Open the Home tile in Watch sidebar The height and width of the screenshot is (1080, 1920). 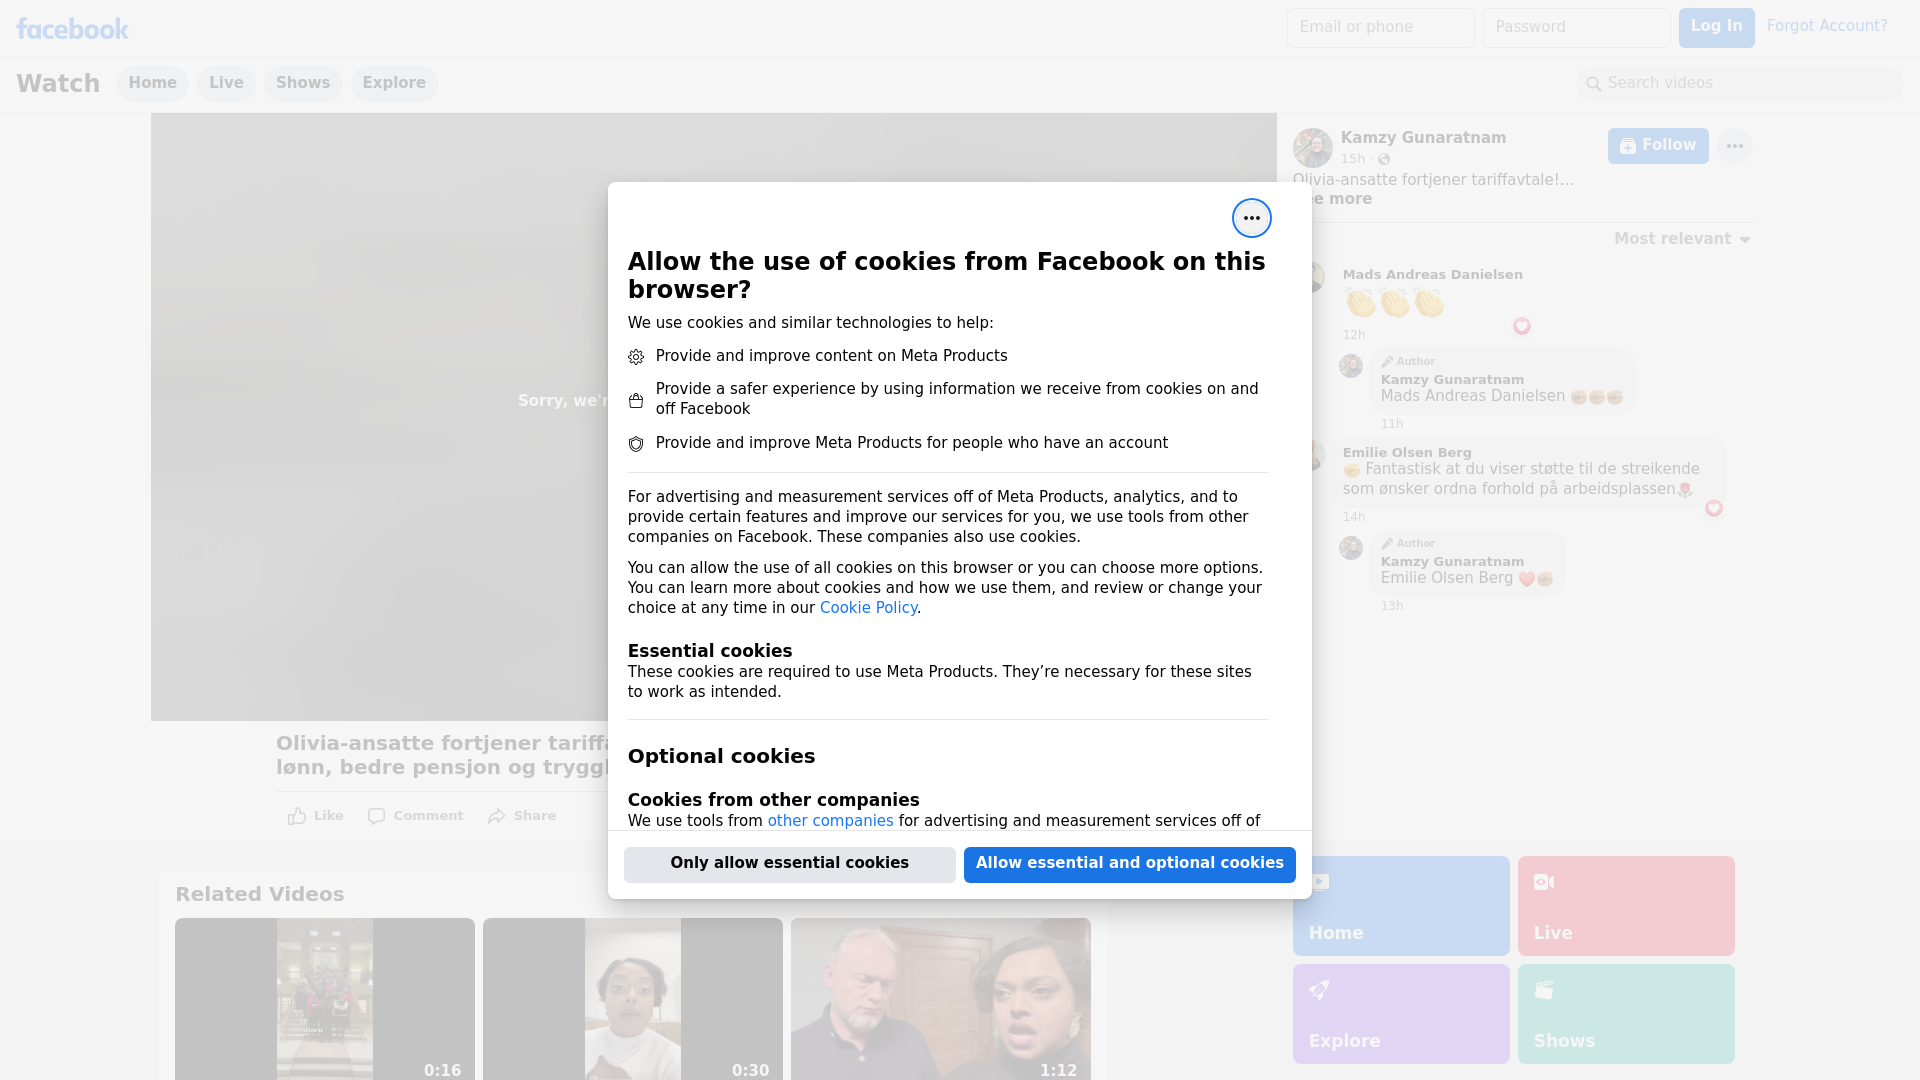pyautogui.click(x=1401, y=906)
